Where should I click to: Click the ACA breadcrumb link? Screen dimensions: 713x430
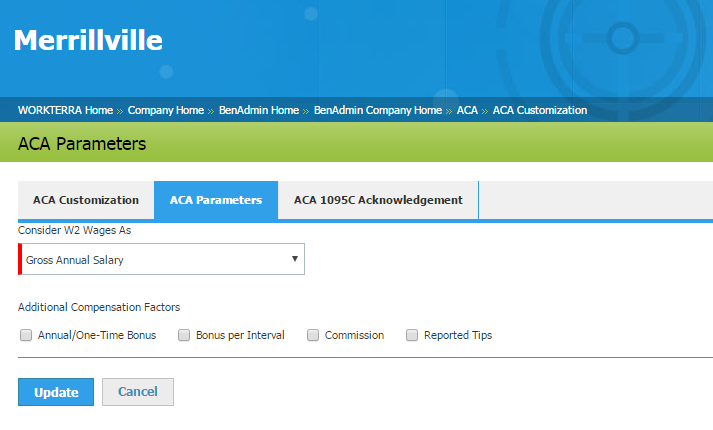point(467,110)
